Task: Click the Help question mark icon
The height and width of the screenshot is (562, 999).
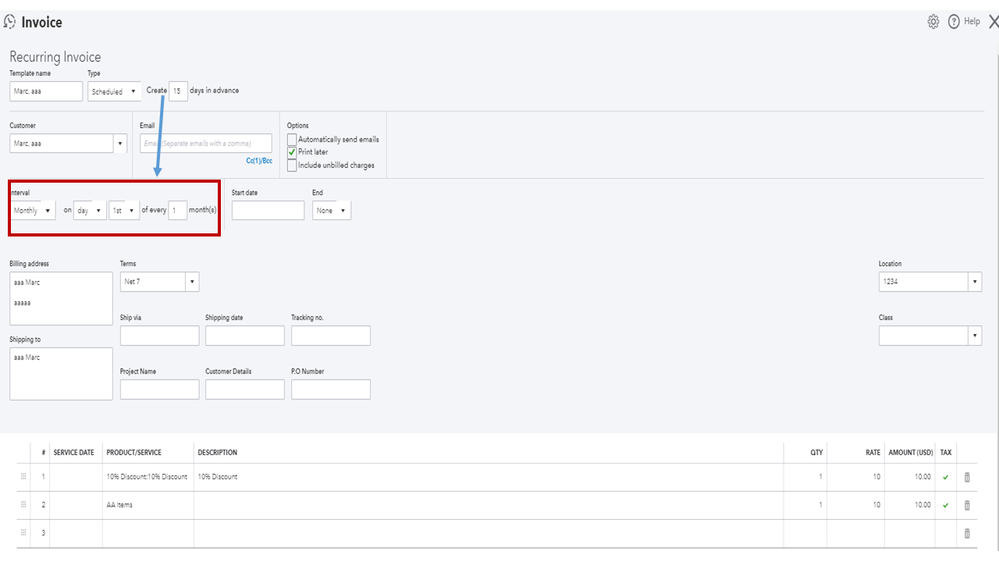Action: pos(954,22)
